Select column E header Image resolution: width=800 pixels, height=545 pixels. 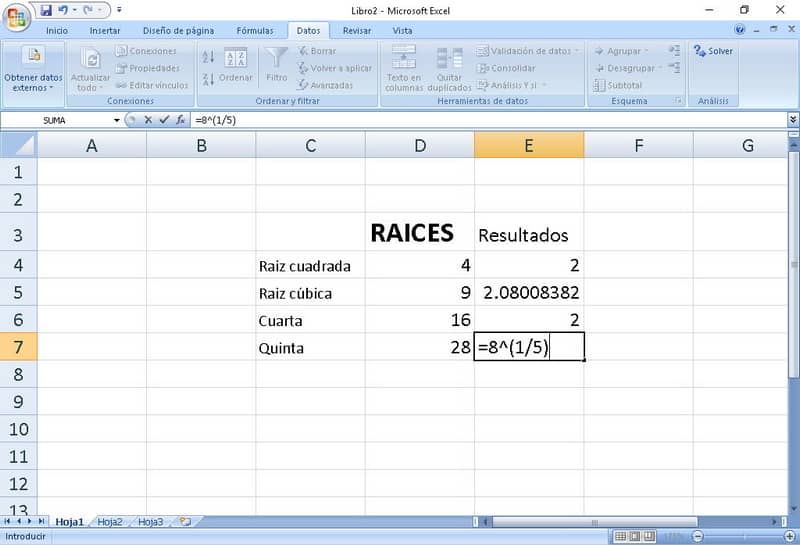click(529, 145)
